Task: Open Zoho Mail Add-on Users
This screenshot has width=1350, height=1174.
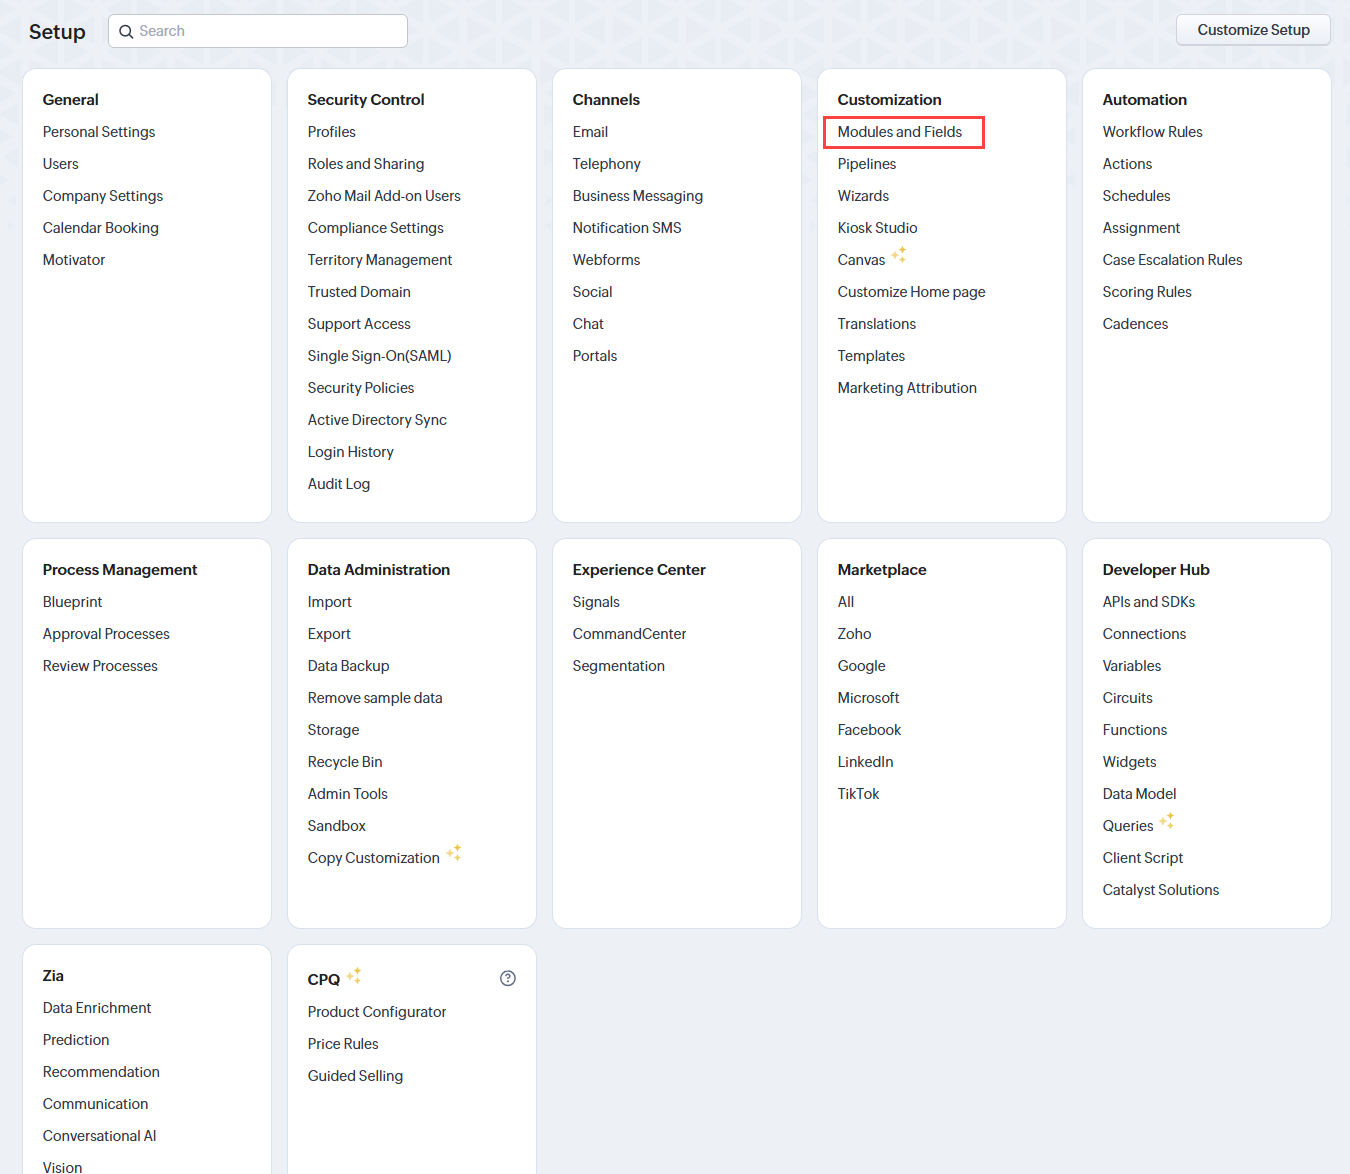Action: pyautogui.click(x=384, y=196)
